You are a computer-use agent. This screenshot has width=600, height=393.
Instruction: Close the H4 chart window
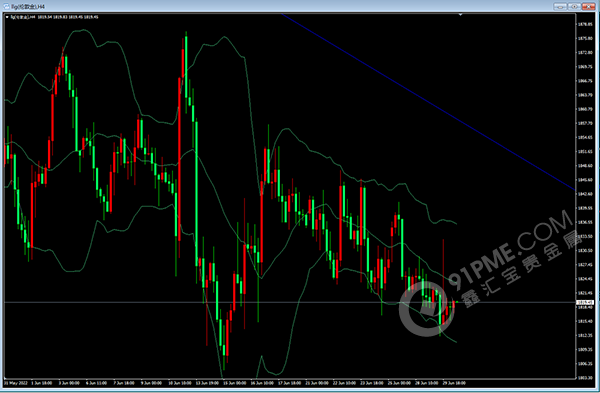(x=588, y=7)
